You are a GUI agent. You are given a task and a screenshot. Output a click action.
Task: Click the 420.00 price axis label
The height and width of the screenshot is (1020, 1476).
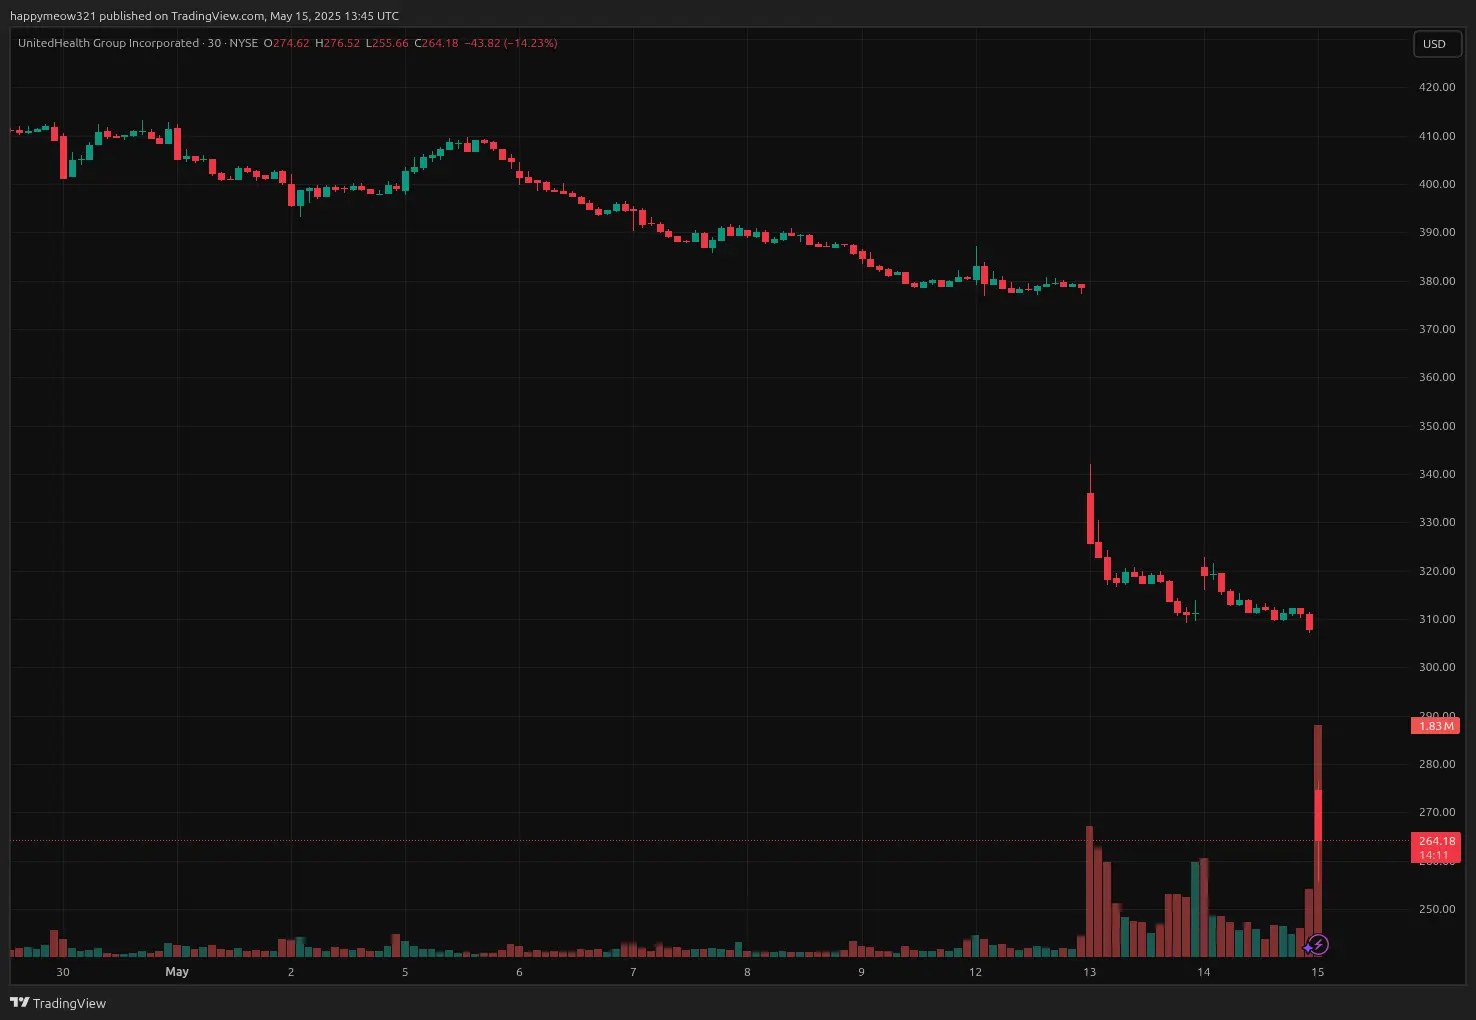[x=1437, y=87]
